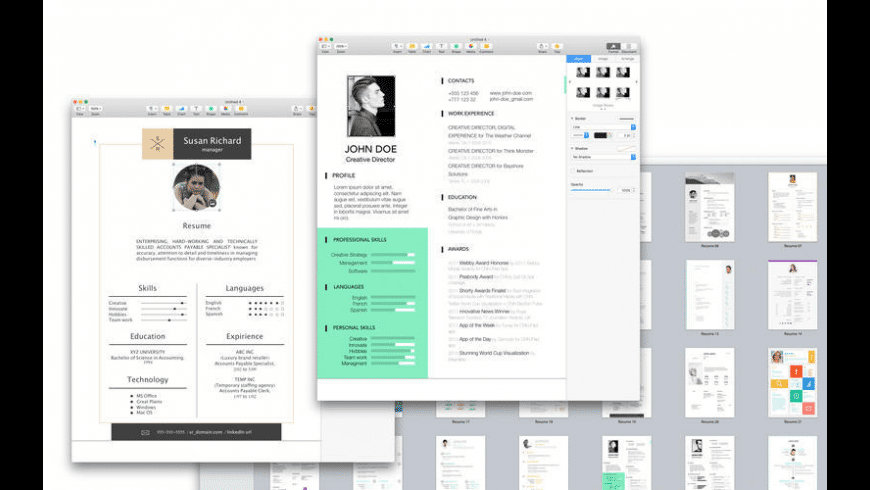Image resolution: width=870 pixels, height=490 pixels.
Task: Choose Resume 13 template thumbnail
Action: pos(710,295)
